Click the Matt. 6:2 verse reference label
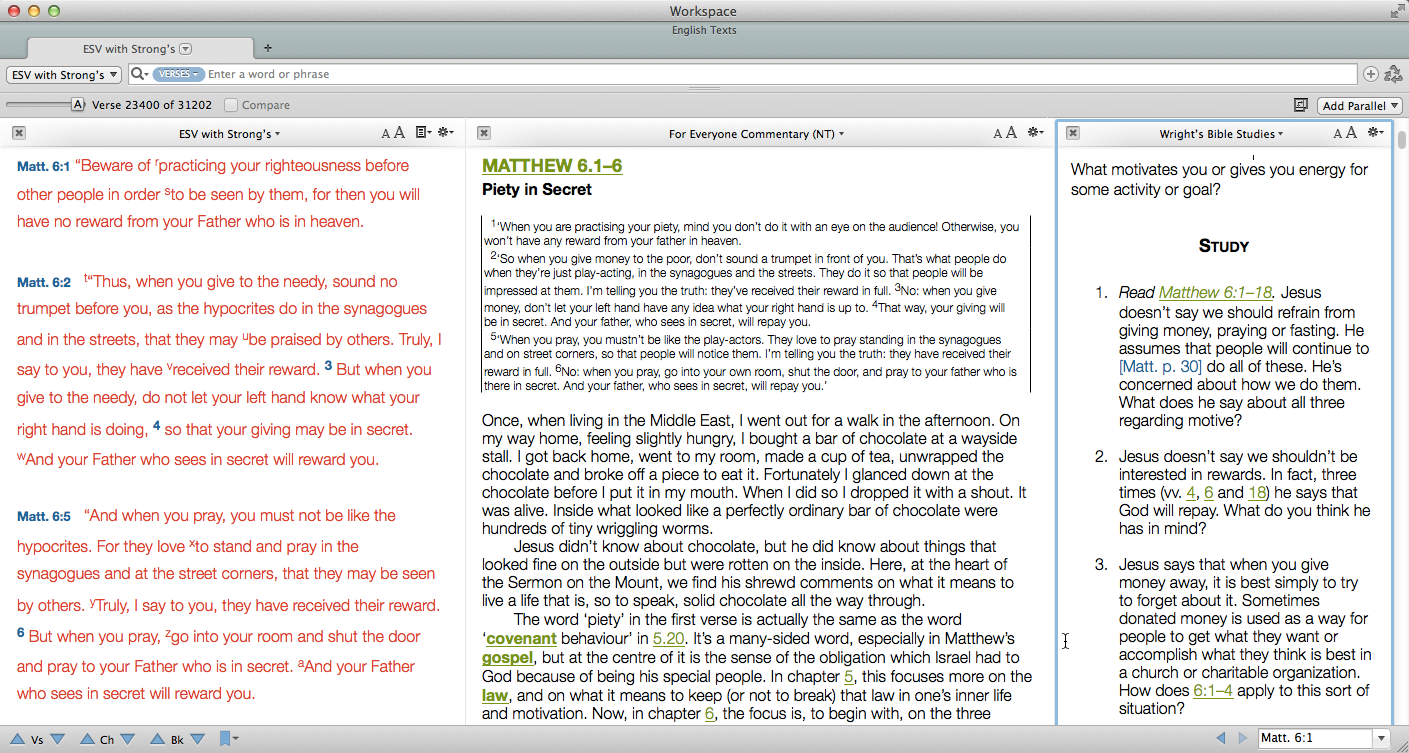 tap(44, 283)
